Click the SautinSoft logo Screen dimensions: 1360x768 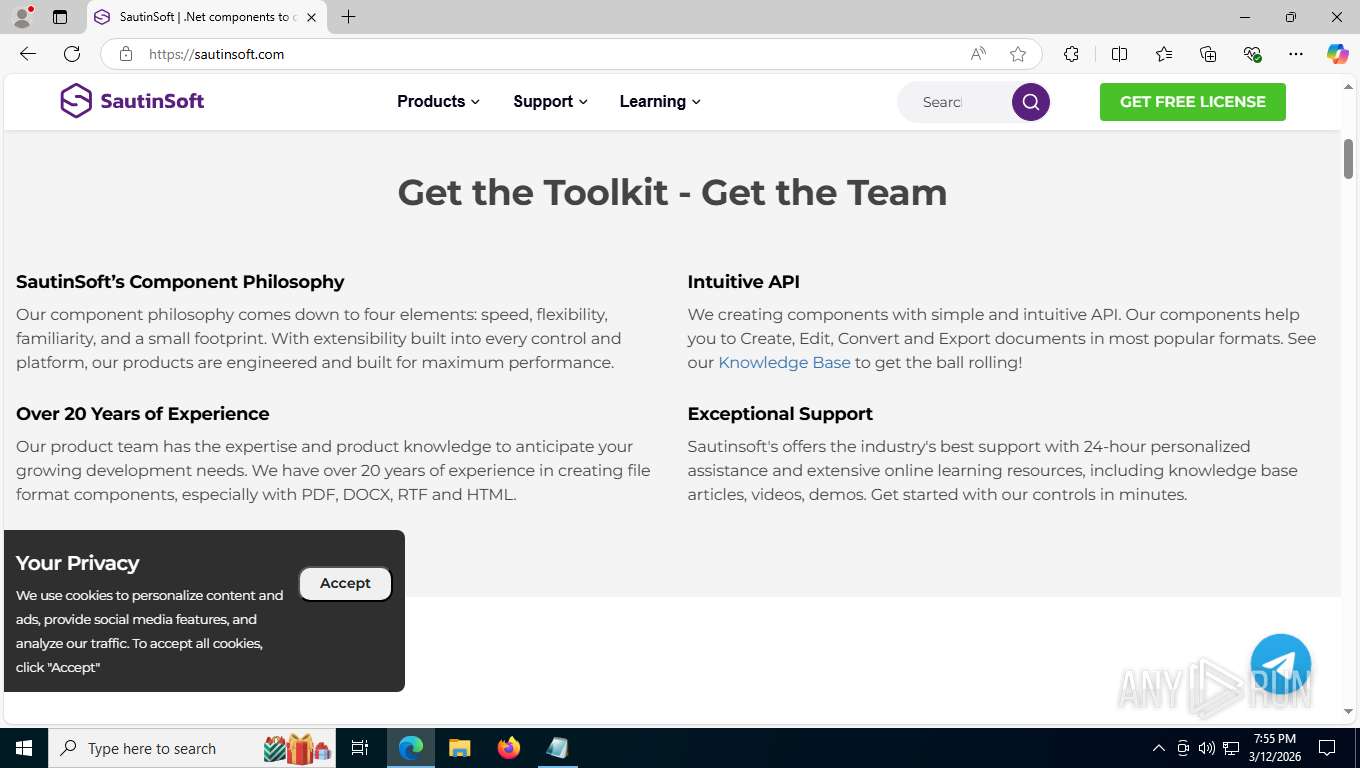(x=132, y=101)
